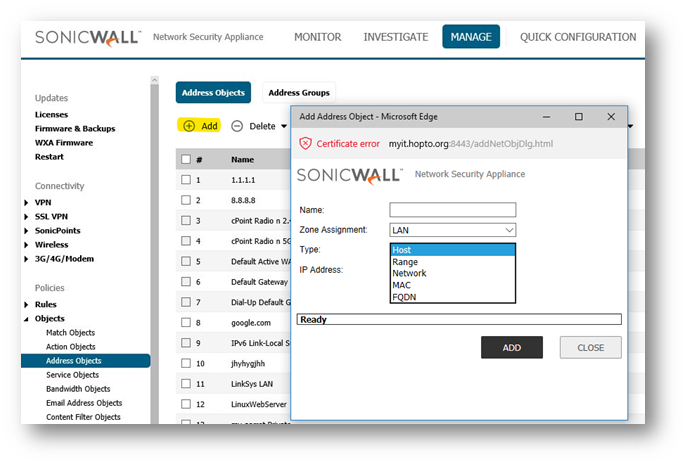Switch to Address Objects tab

(x=213, y=92)
